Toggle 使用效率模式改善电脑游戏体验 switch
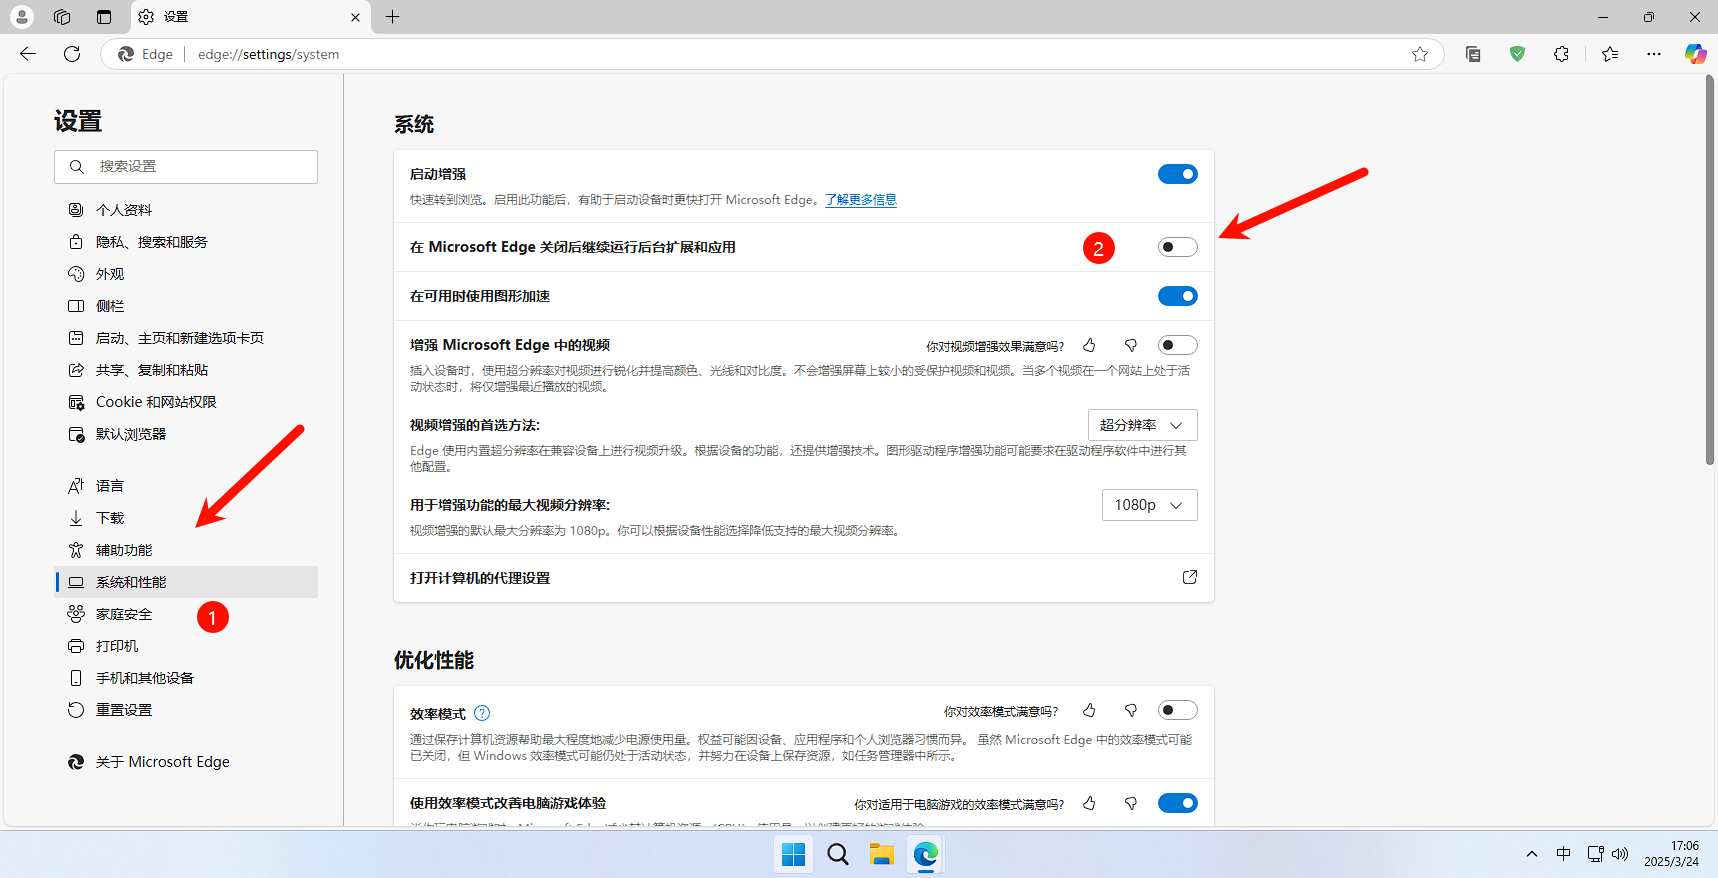 click(x=1178, y=803)
